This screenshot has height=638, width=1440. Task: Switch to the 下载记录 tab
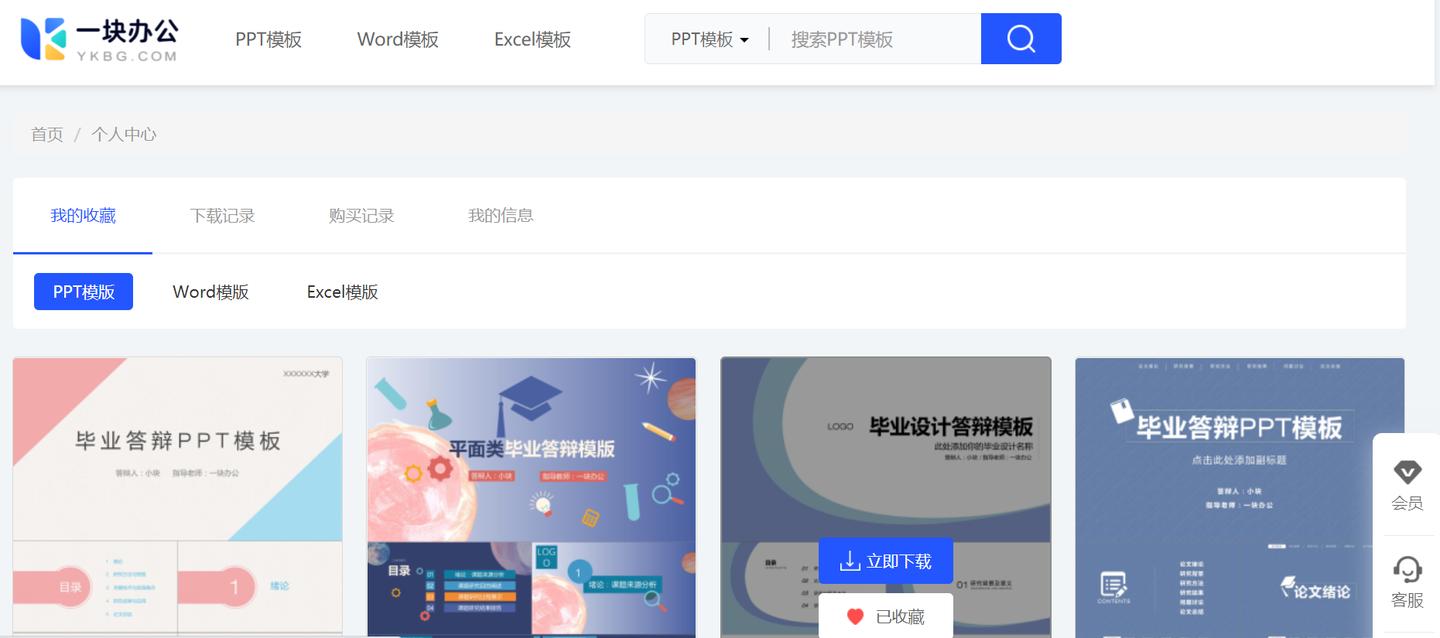click(222, 215)
